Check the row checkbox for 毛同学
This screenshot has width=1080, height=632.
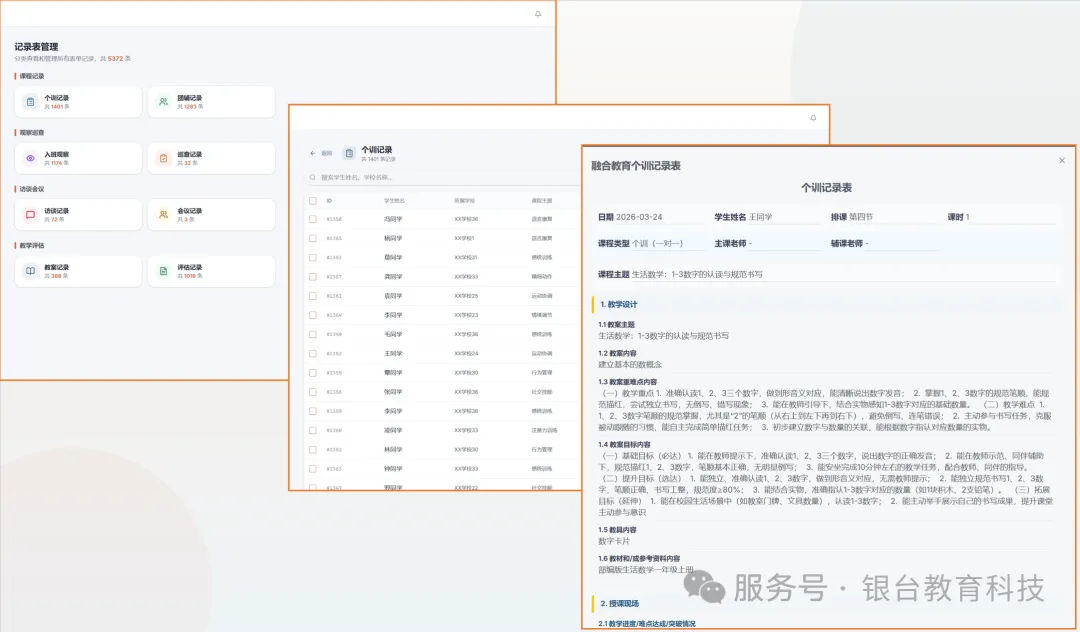pyautogui.click(x=313, y=335)
